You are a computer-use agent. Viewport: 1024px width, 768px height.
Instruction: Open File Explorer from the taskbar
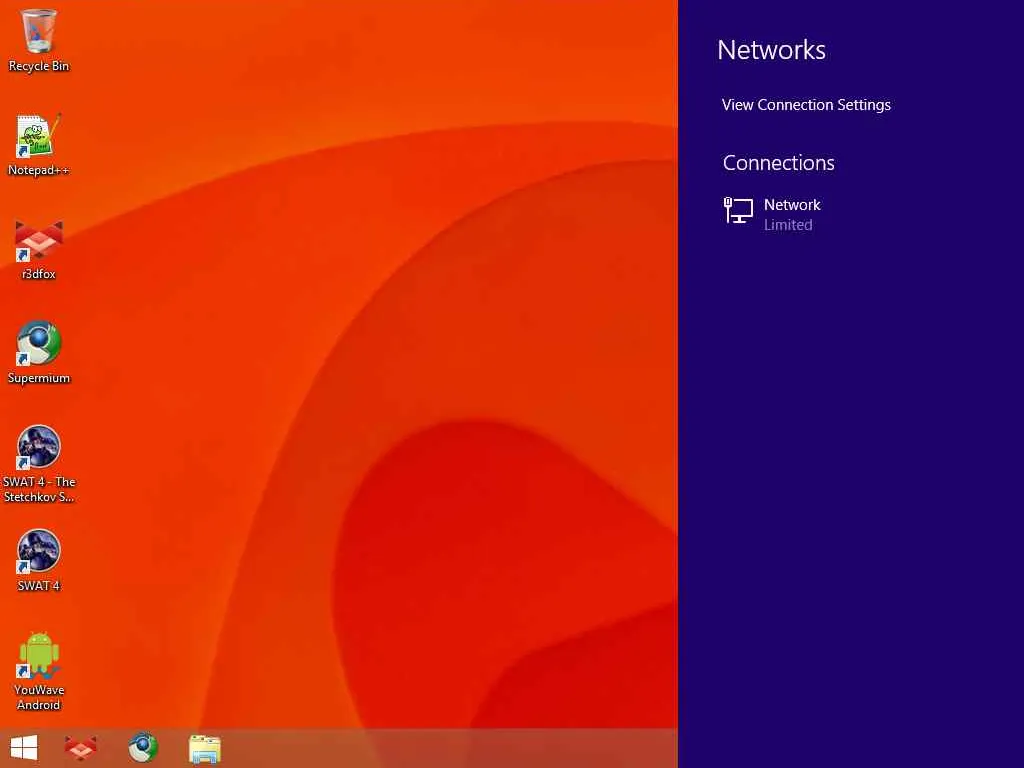(204, 748)
